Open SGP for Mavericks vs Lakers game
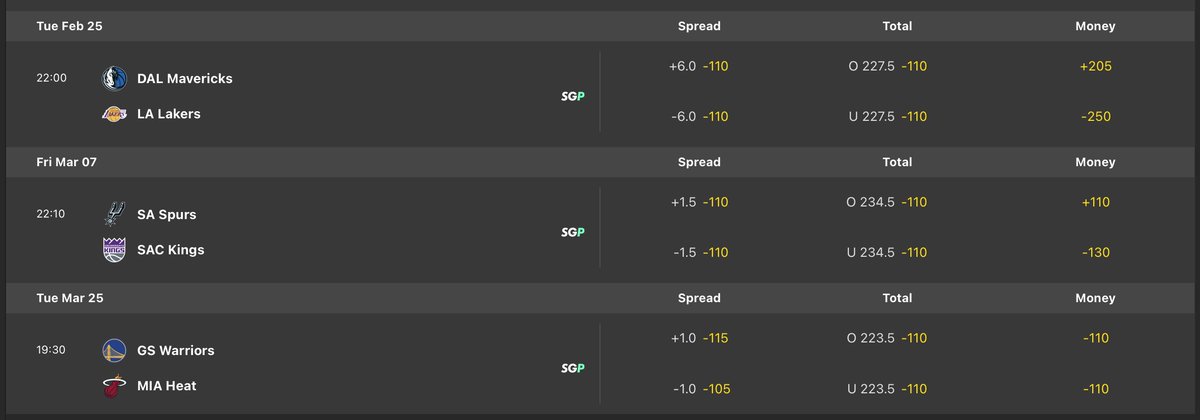The width and height of the screenshot is (1200, 420). [572, 96]
